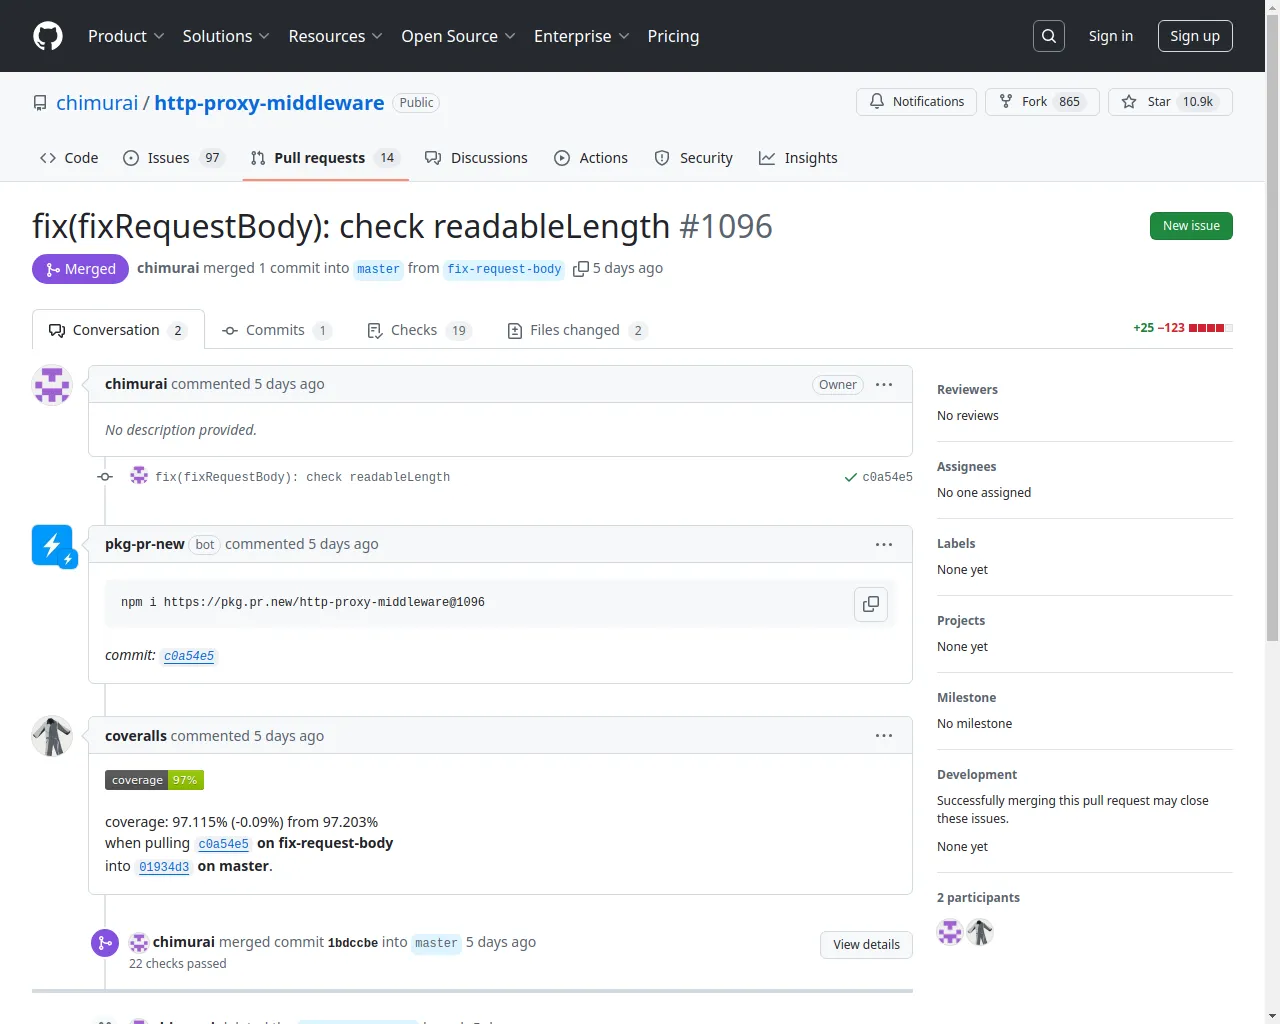Open the Issues tab
The width and height of the screenshot is (1280, 1024).
coord(174,158)
